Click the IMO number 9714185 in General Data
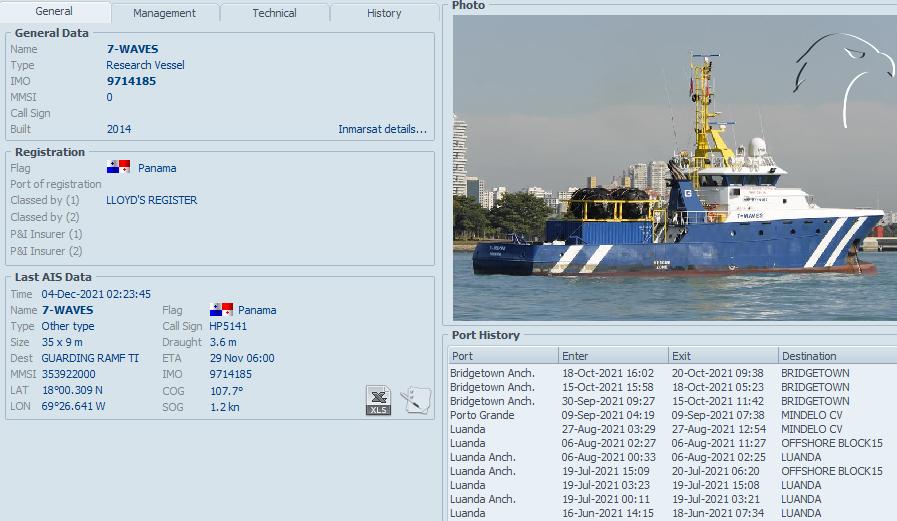 pyautogui.click(x=131, y=81)
